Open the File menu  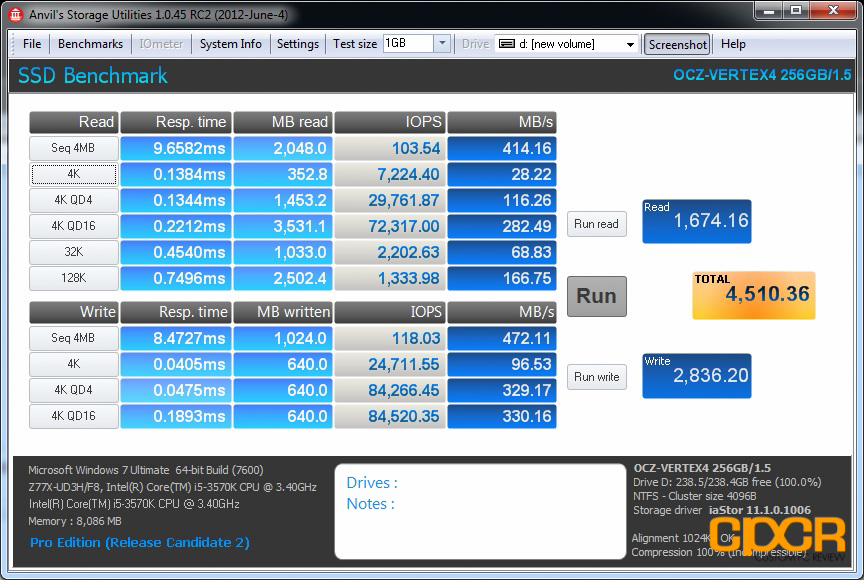[32, 44]
